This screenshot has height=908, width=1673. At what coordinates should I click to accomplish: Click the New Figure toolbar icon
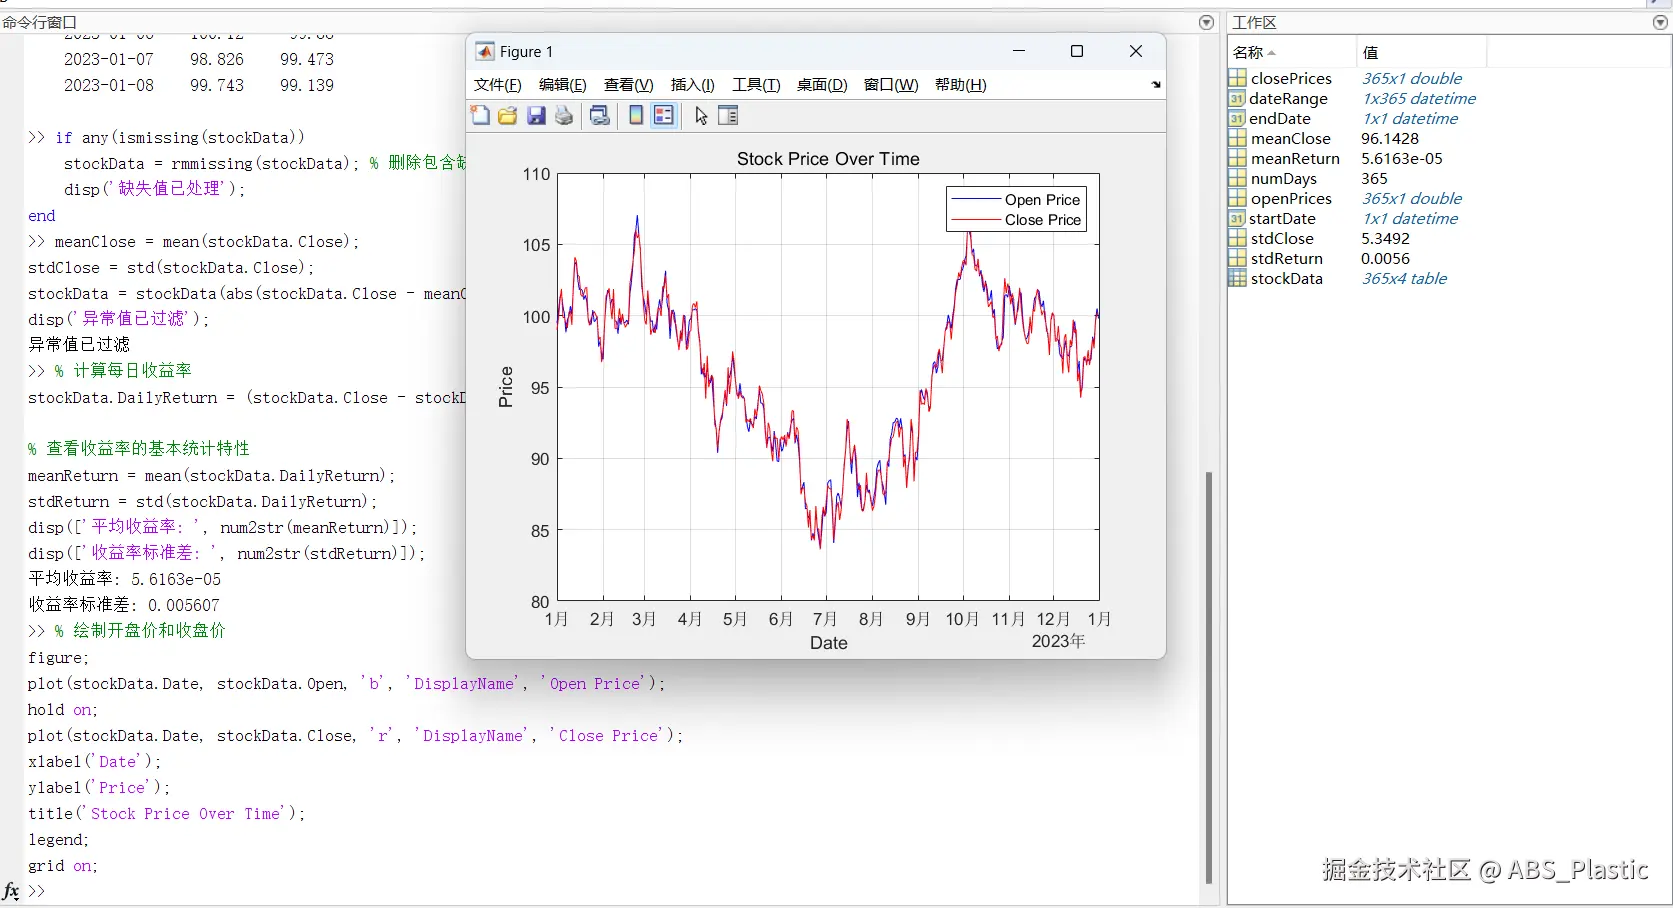(x=481, y=116)
